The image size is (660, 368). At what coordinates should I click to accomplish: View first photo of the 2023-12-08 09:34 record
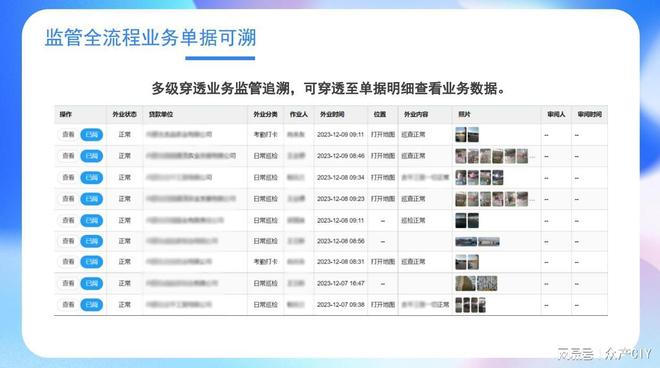pos(461,178)
